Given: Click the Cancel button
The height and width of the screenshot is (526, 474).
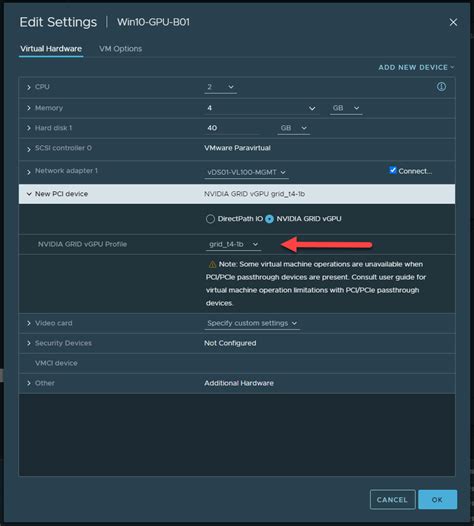Looking at the screenshot, I should (392, 499).
